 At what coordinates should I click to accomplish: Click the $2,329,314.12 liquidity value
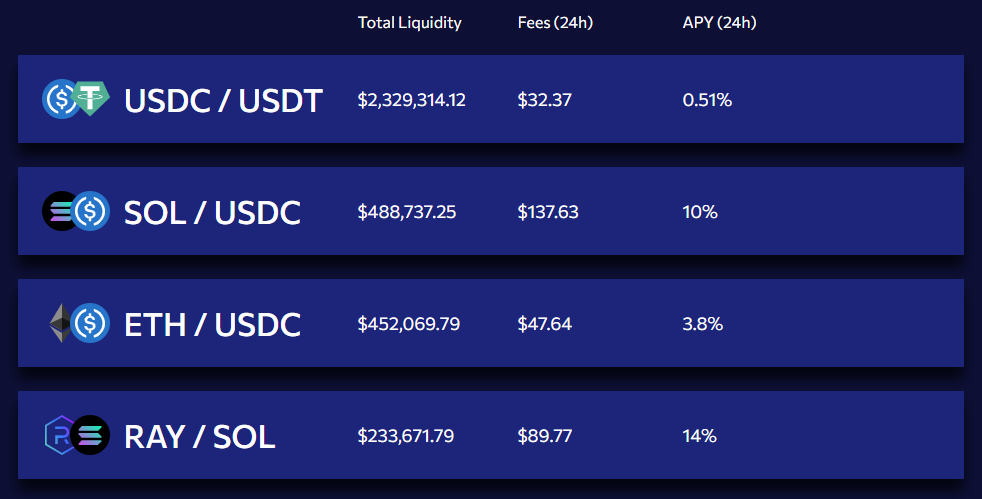pyautogui.click(x=411, y=100)
